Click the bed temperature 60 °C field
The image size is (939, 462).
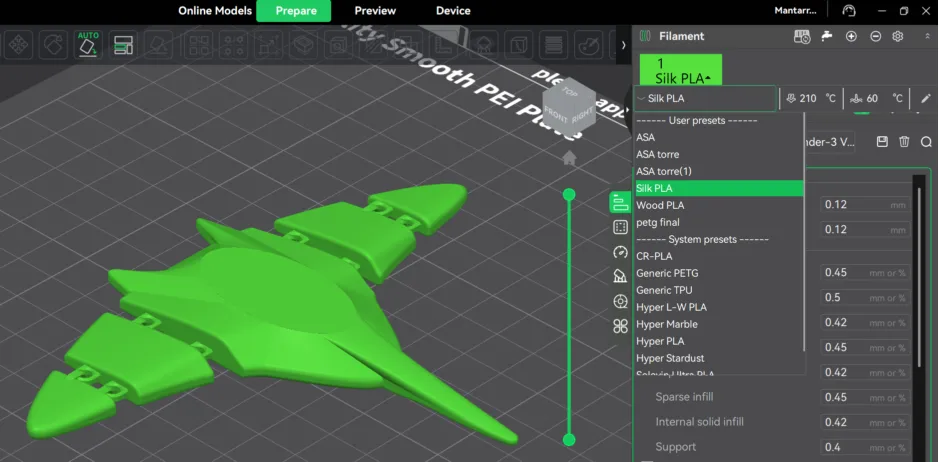(x=876, y=98)
